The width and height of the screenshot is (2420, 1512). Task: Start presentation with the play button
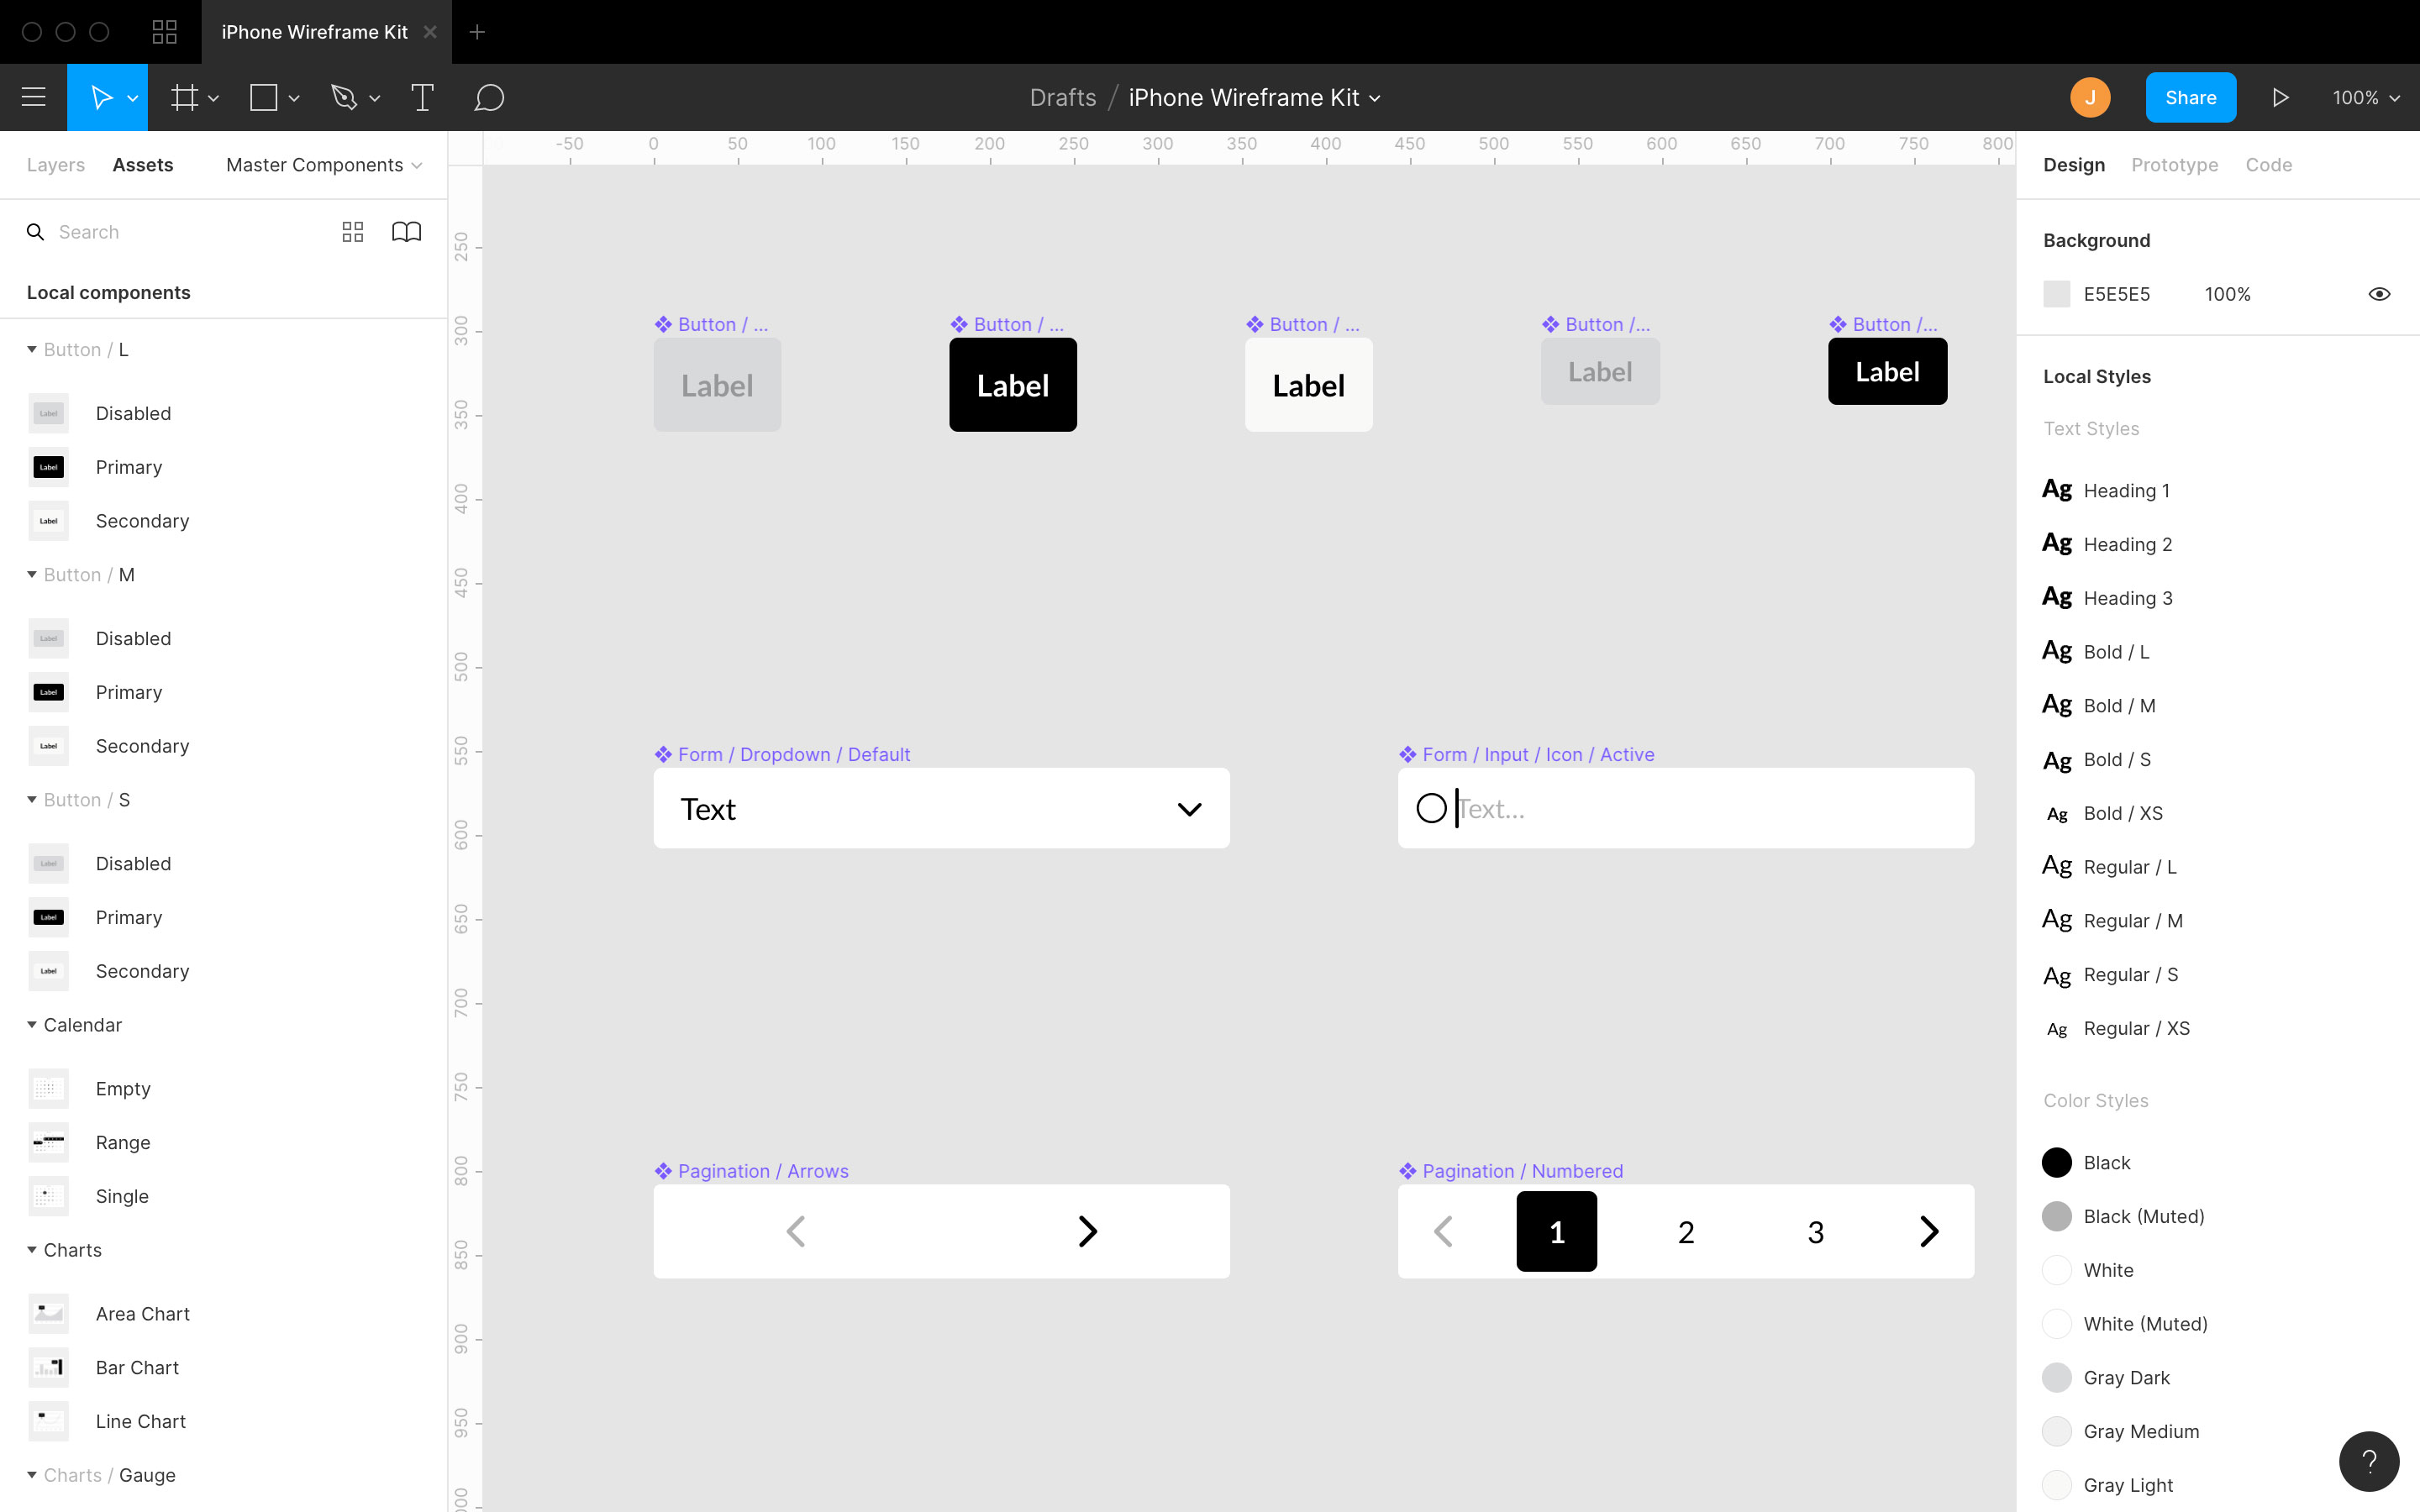[2280, 97]
